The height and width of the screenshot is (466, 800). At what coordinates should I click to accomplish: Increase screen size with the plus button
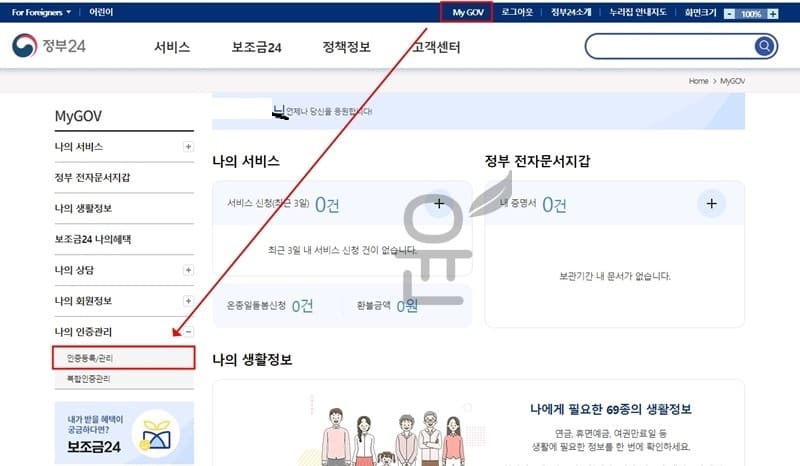tap(773, 14)
